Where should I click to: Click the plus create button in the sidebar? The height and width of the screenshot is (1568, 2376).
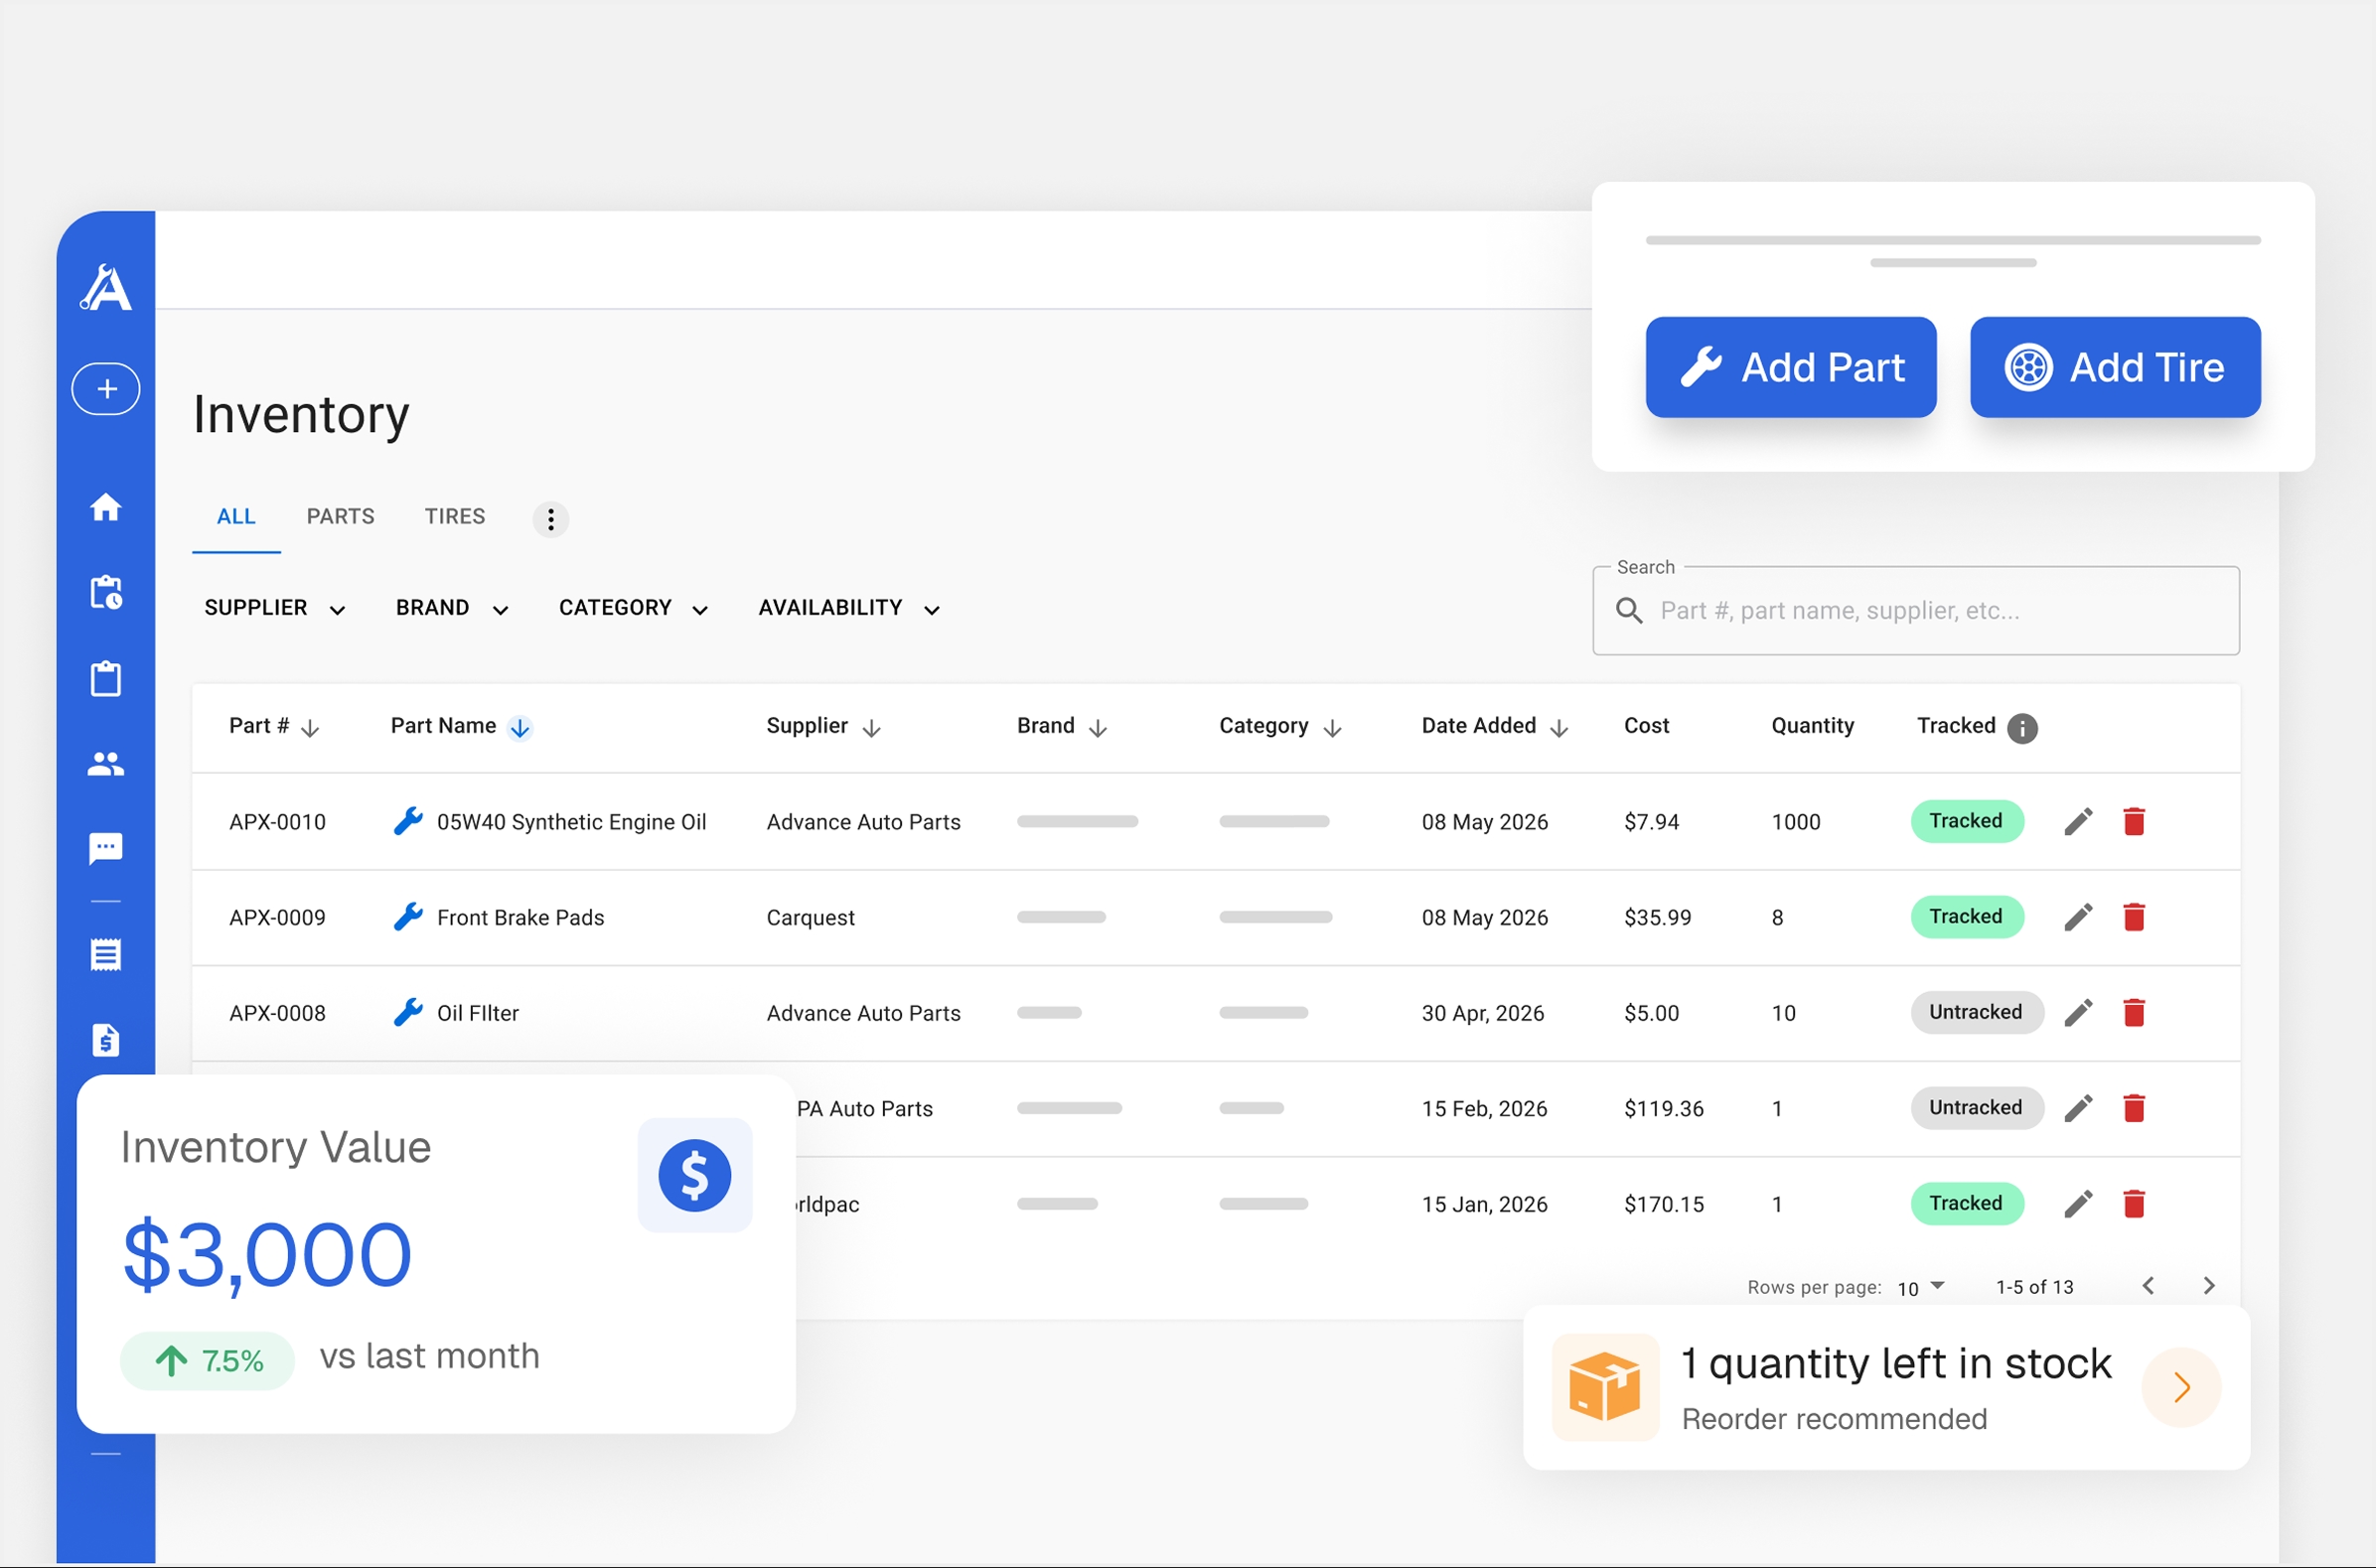[106, 389]
